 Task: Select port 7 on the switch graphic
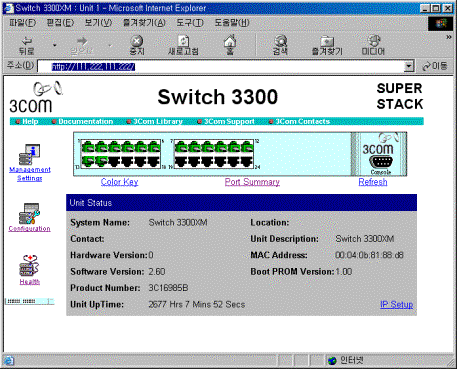[x=180, y=147]
